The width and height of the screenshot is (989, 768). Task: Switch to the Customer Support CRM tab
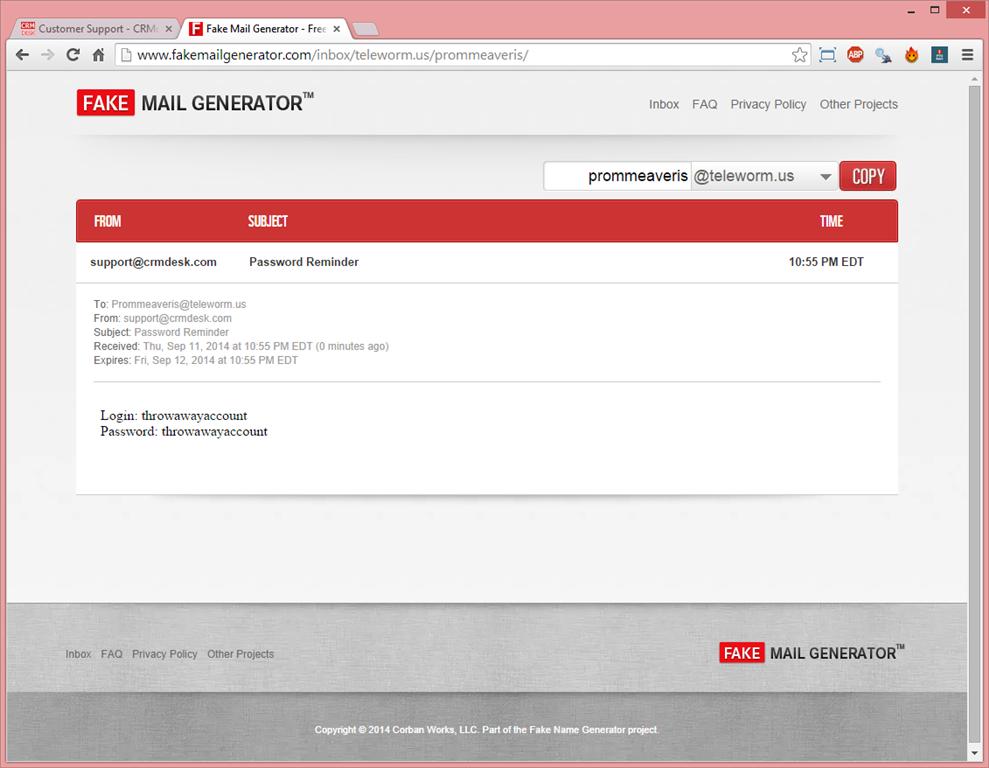point(96,29)
